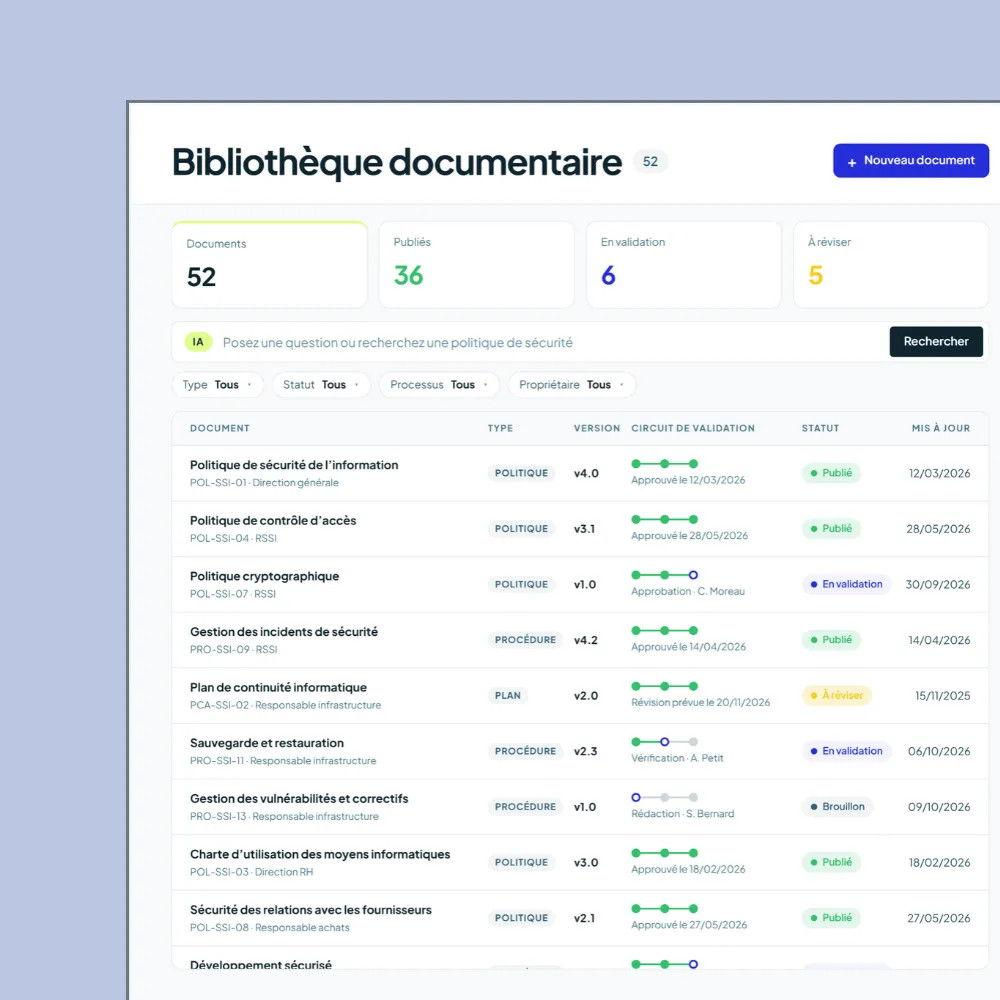
Task: Create a new document with Nouveau document
Action: (911, 161)
